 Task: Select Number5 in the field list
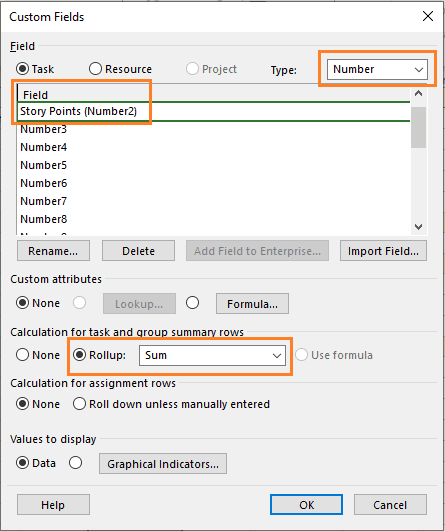[213, 165]
